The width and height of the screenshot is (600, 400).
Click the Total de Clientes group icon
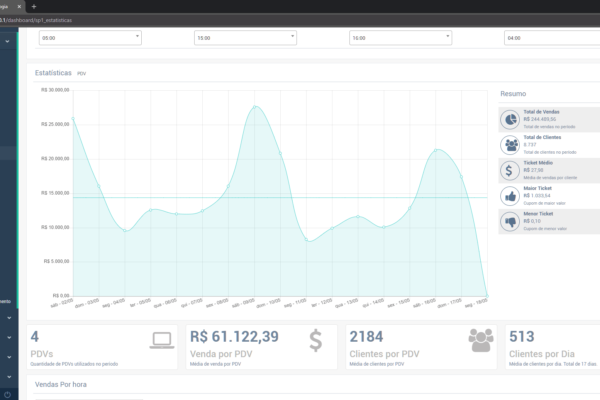point(510,145)
